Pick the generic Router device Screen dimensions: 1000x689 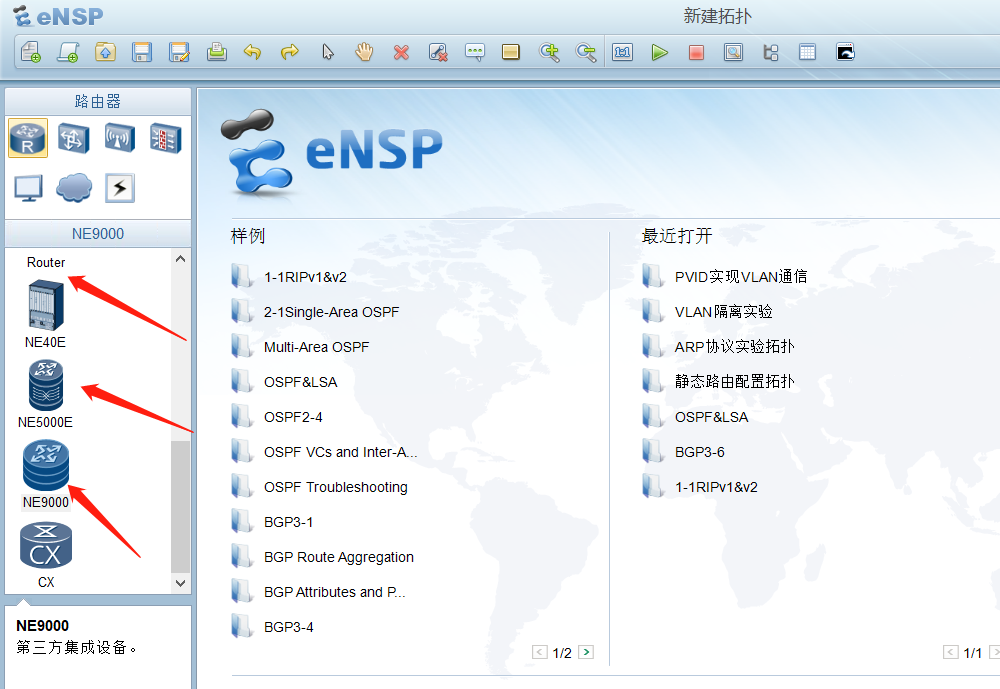click(46, 262)
